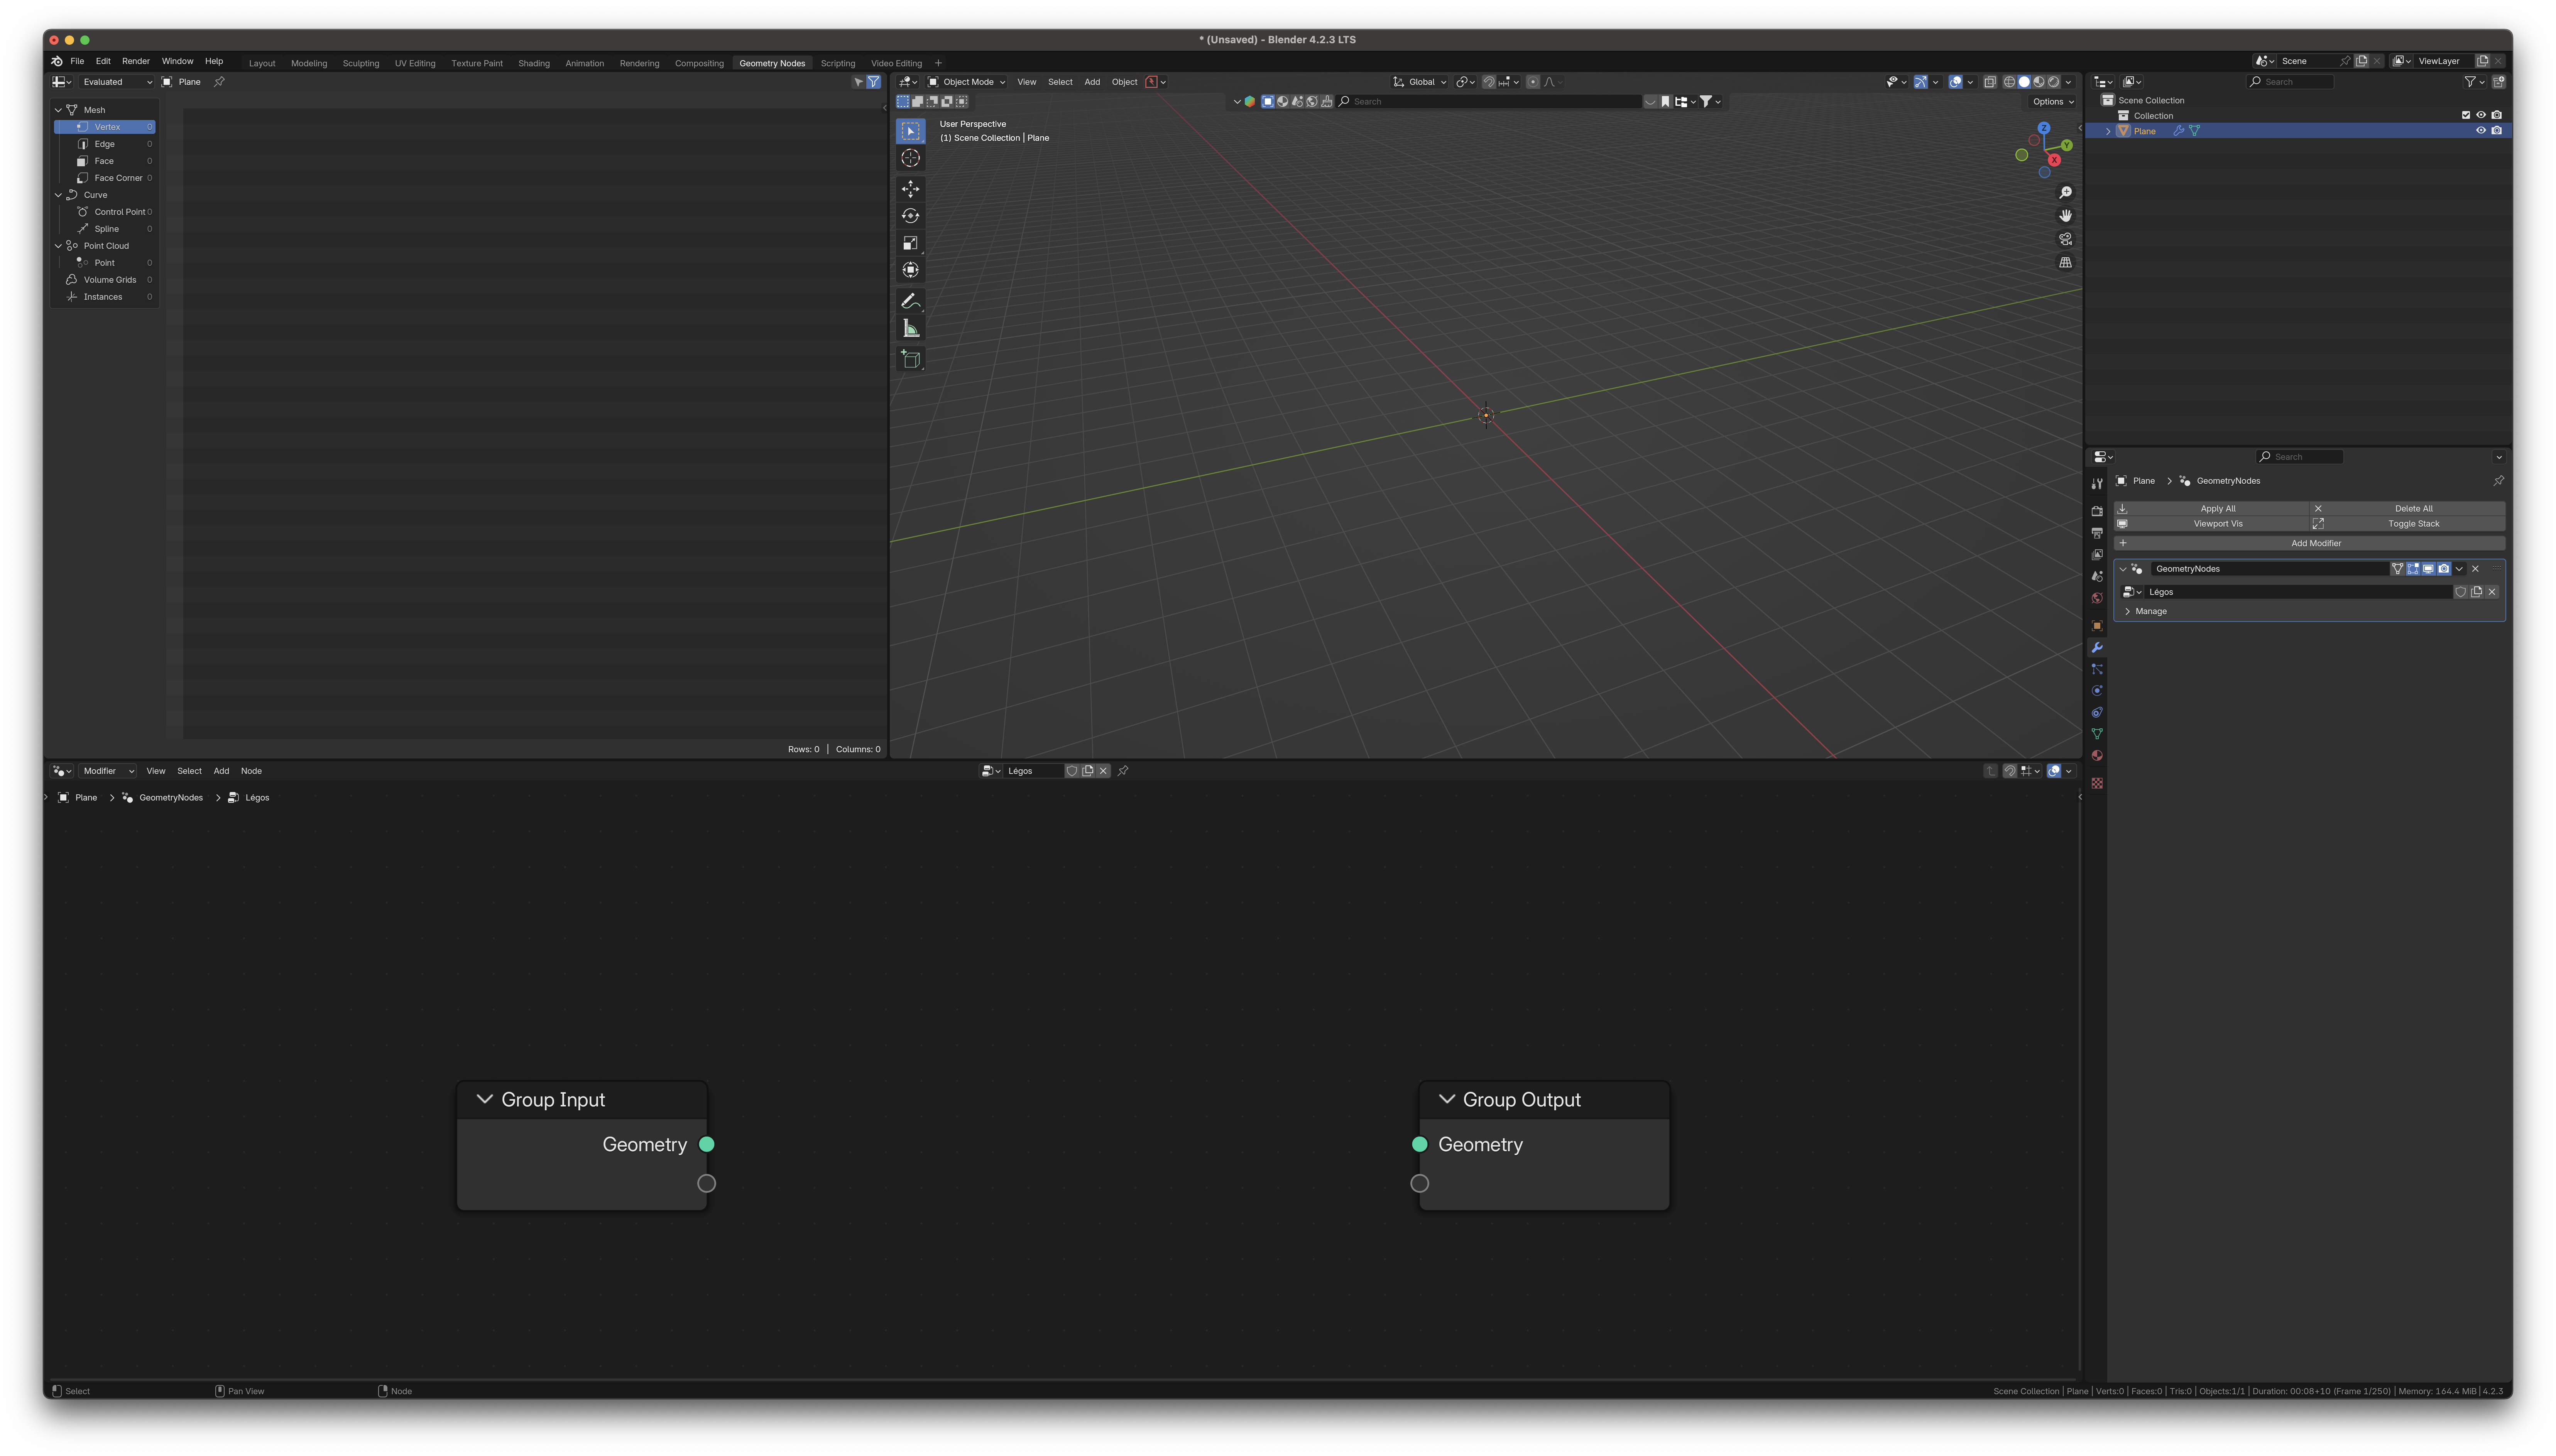The width and height of the screenshot is (2556, 1456).
Task: Open the Particles properties tab
Action: tap(2097, 669)
